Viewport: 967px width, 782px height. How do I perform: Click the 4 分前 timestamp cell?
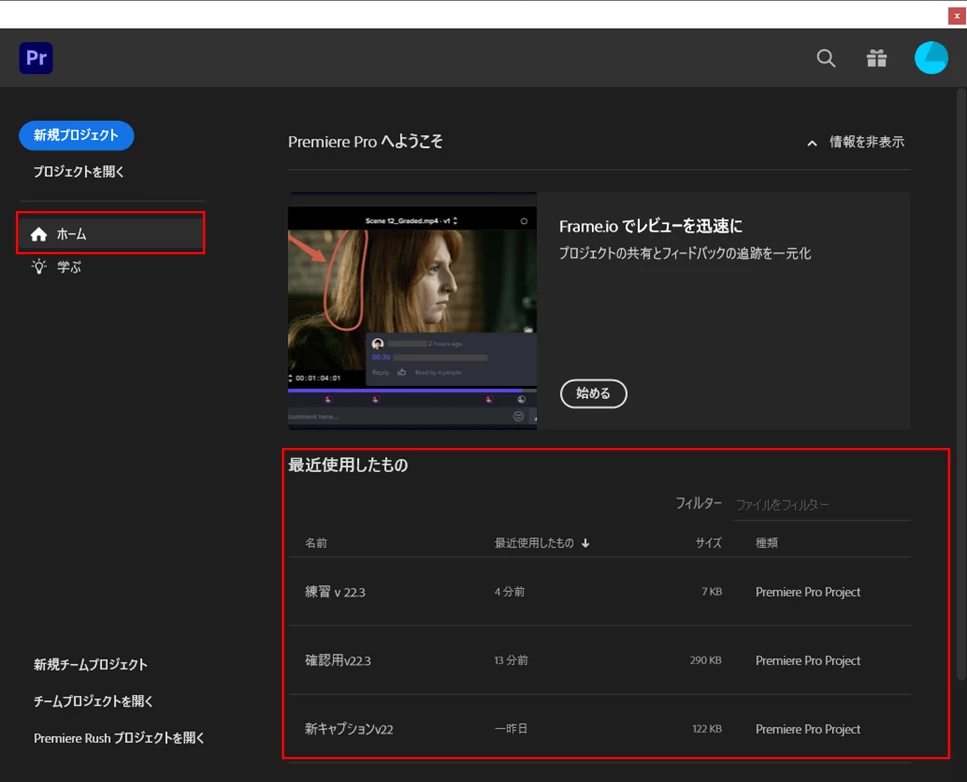[509, 592]
